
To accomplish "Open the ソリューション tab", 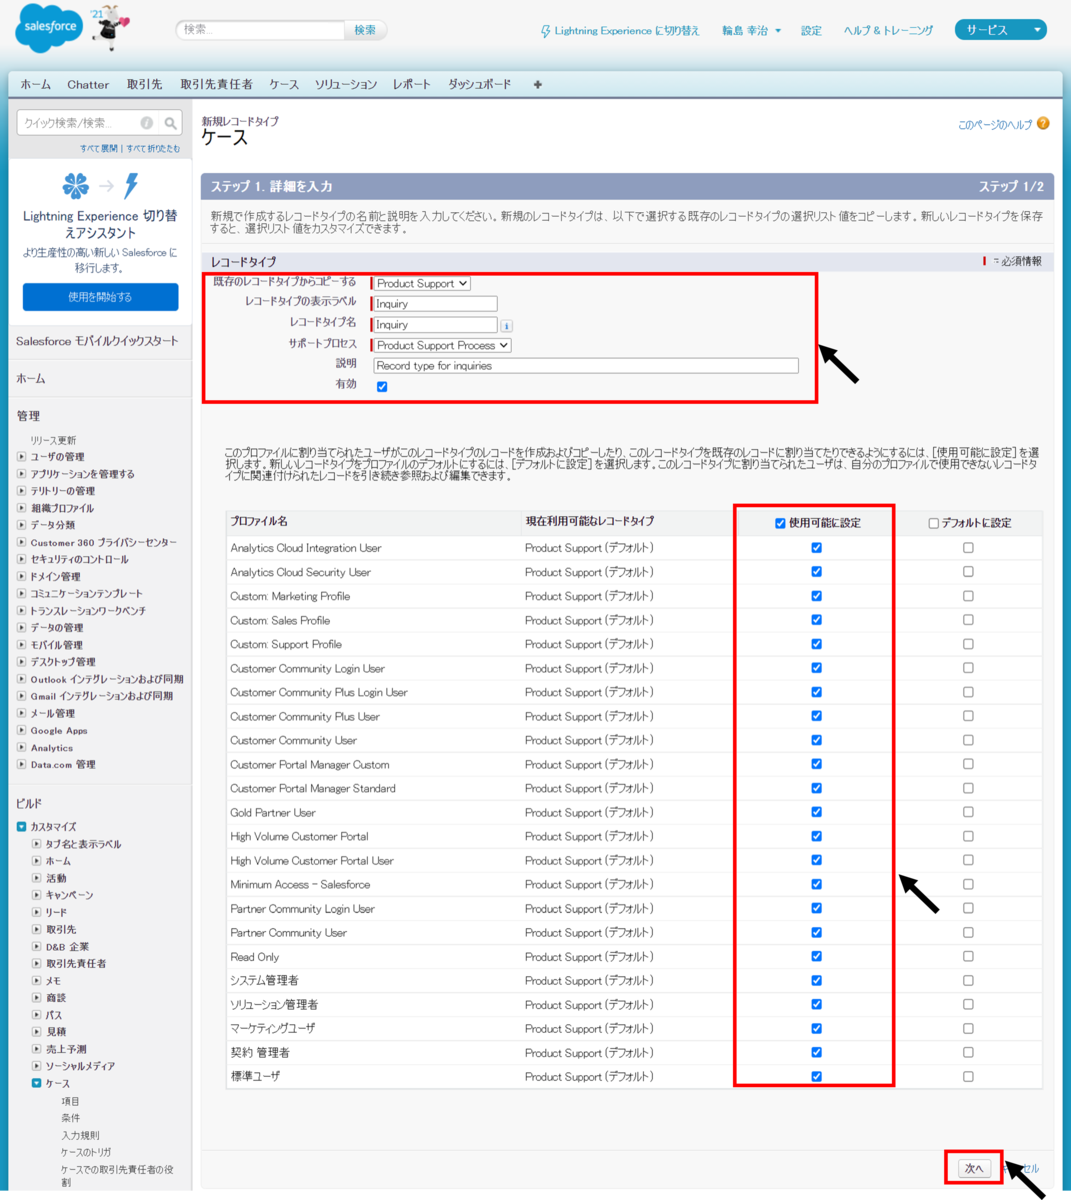I will click(346, 85).
